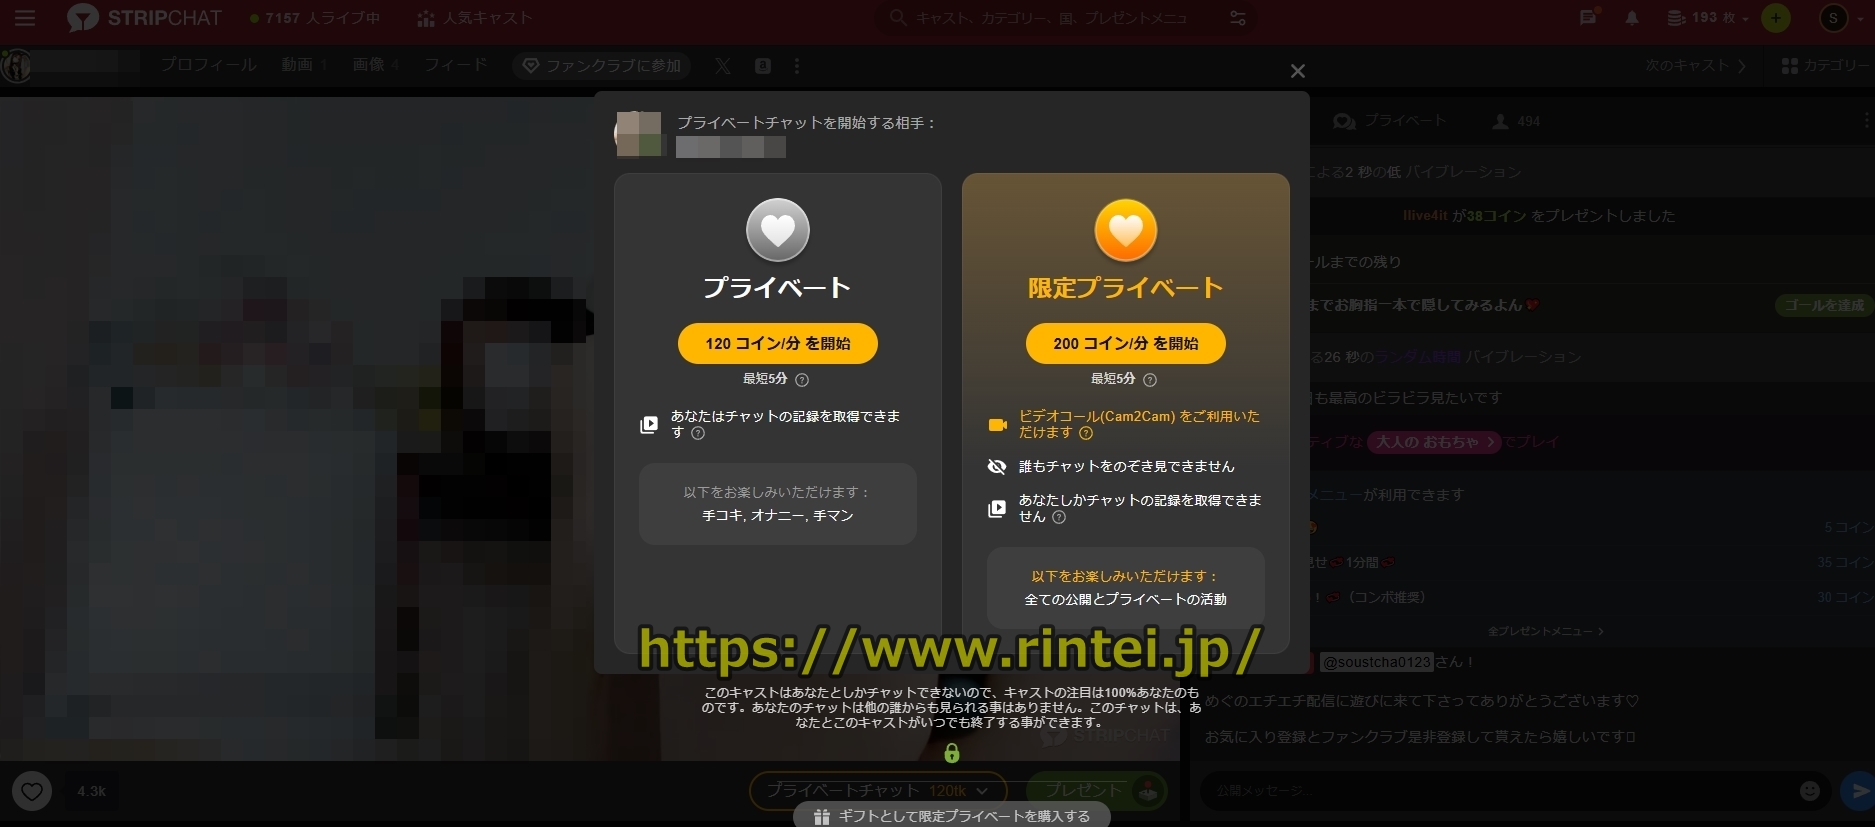Start exclusive private at 200 コイン/分

coord(1125,343)
